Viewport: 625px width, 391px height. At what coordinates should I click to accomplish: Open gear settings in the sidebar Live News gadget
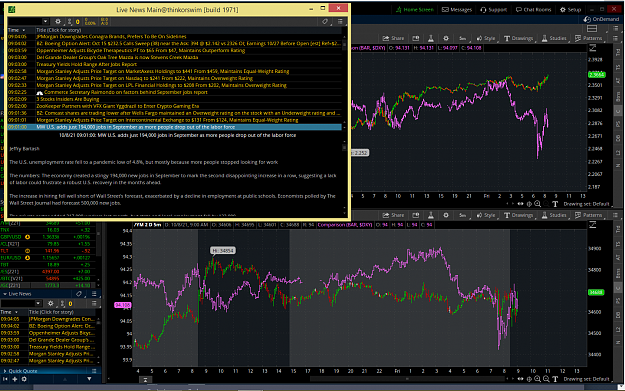click(x=51, y=303)
